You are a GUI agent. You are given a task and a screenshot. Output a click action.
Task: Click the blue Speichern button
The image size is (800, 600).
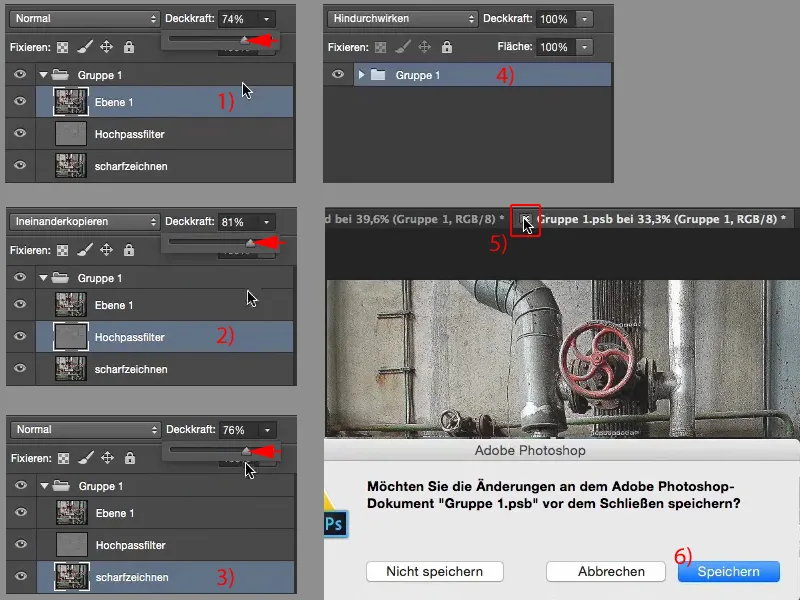(x=729, y=571)
